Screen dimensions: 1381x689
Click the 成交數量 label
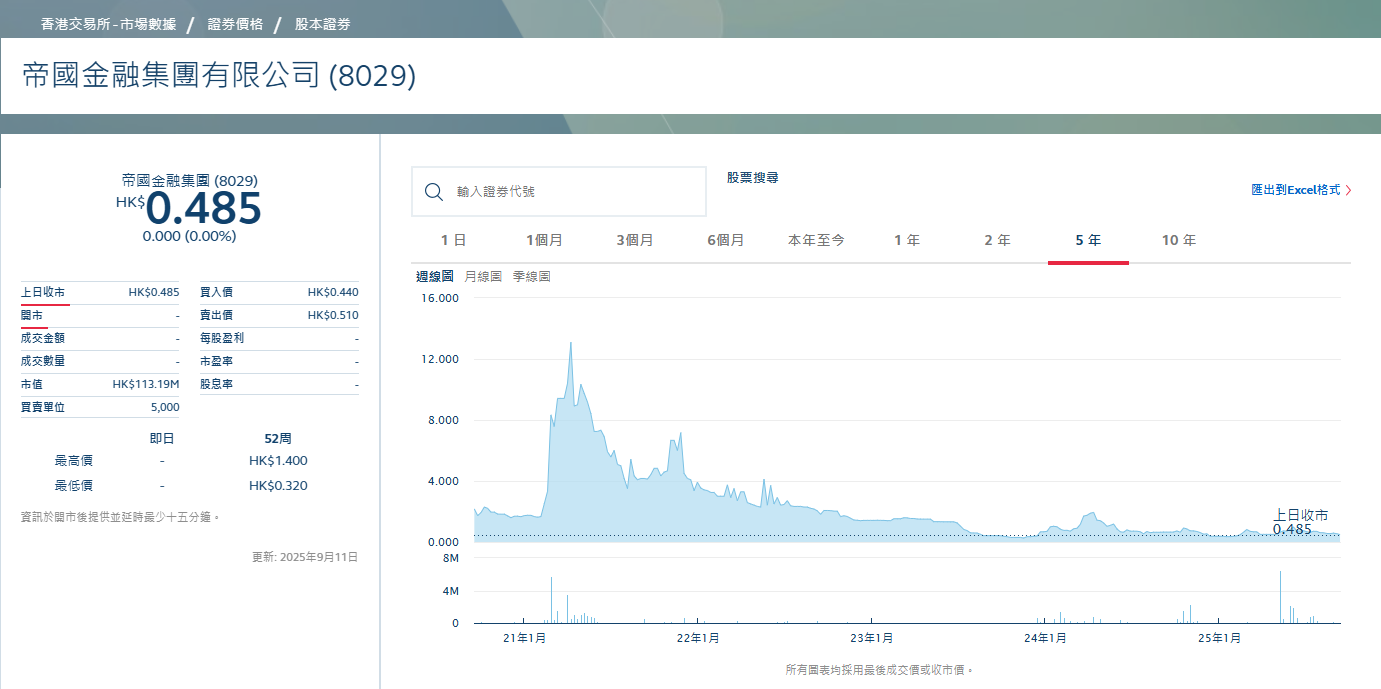(x=42, y=361)
